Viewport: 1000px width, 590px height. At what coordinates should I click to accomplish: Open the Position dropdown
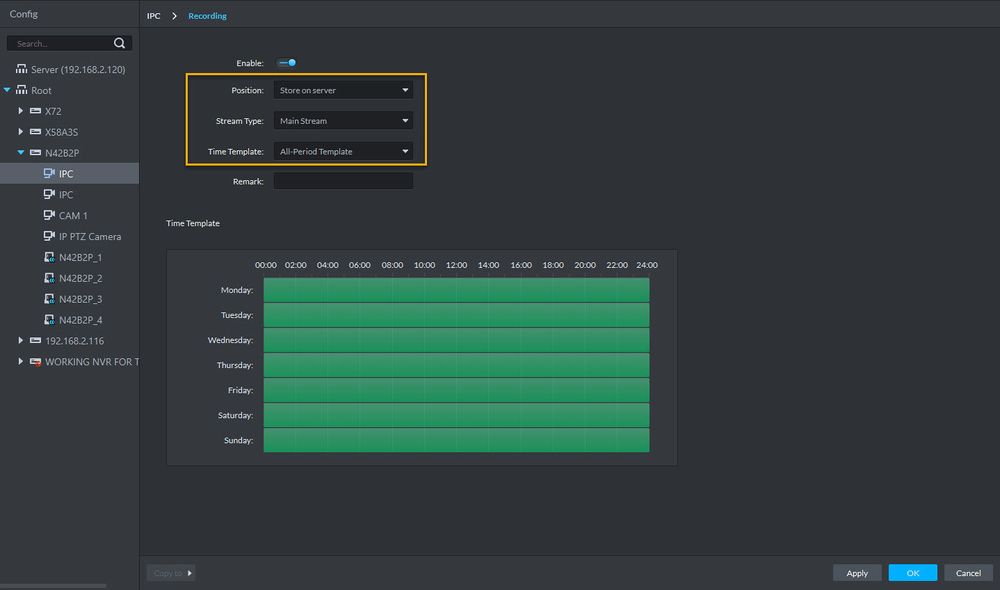coord(343,90)
